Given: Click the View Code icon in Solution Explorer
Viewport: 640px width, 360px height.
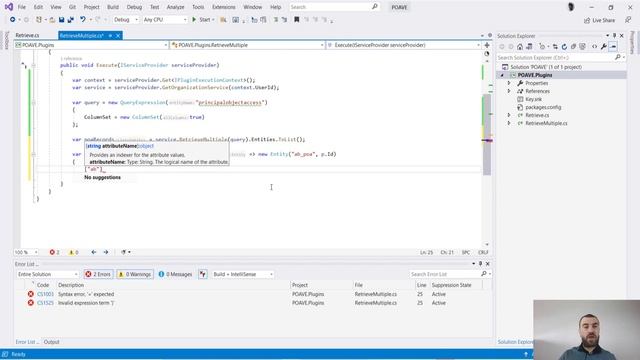Looking at the screenshot, I should [594, 47].
